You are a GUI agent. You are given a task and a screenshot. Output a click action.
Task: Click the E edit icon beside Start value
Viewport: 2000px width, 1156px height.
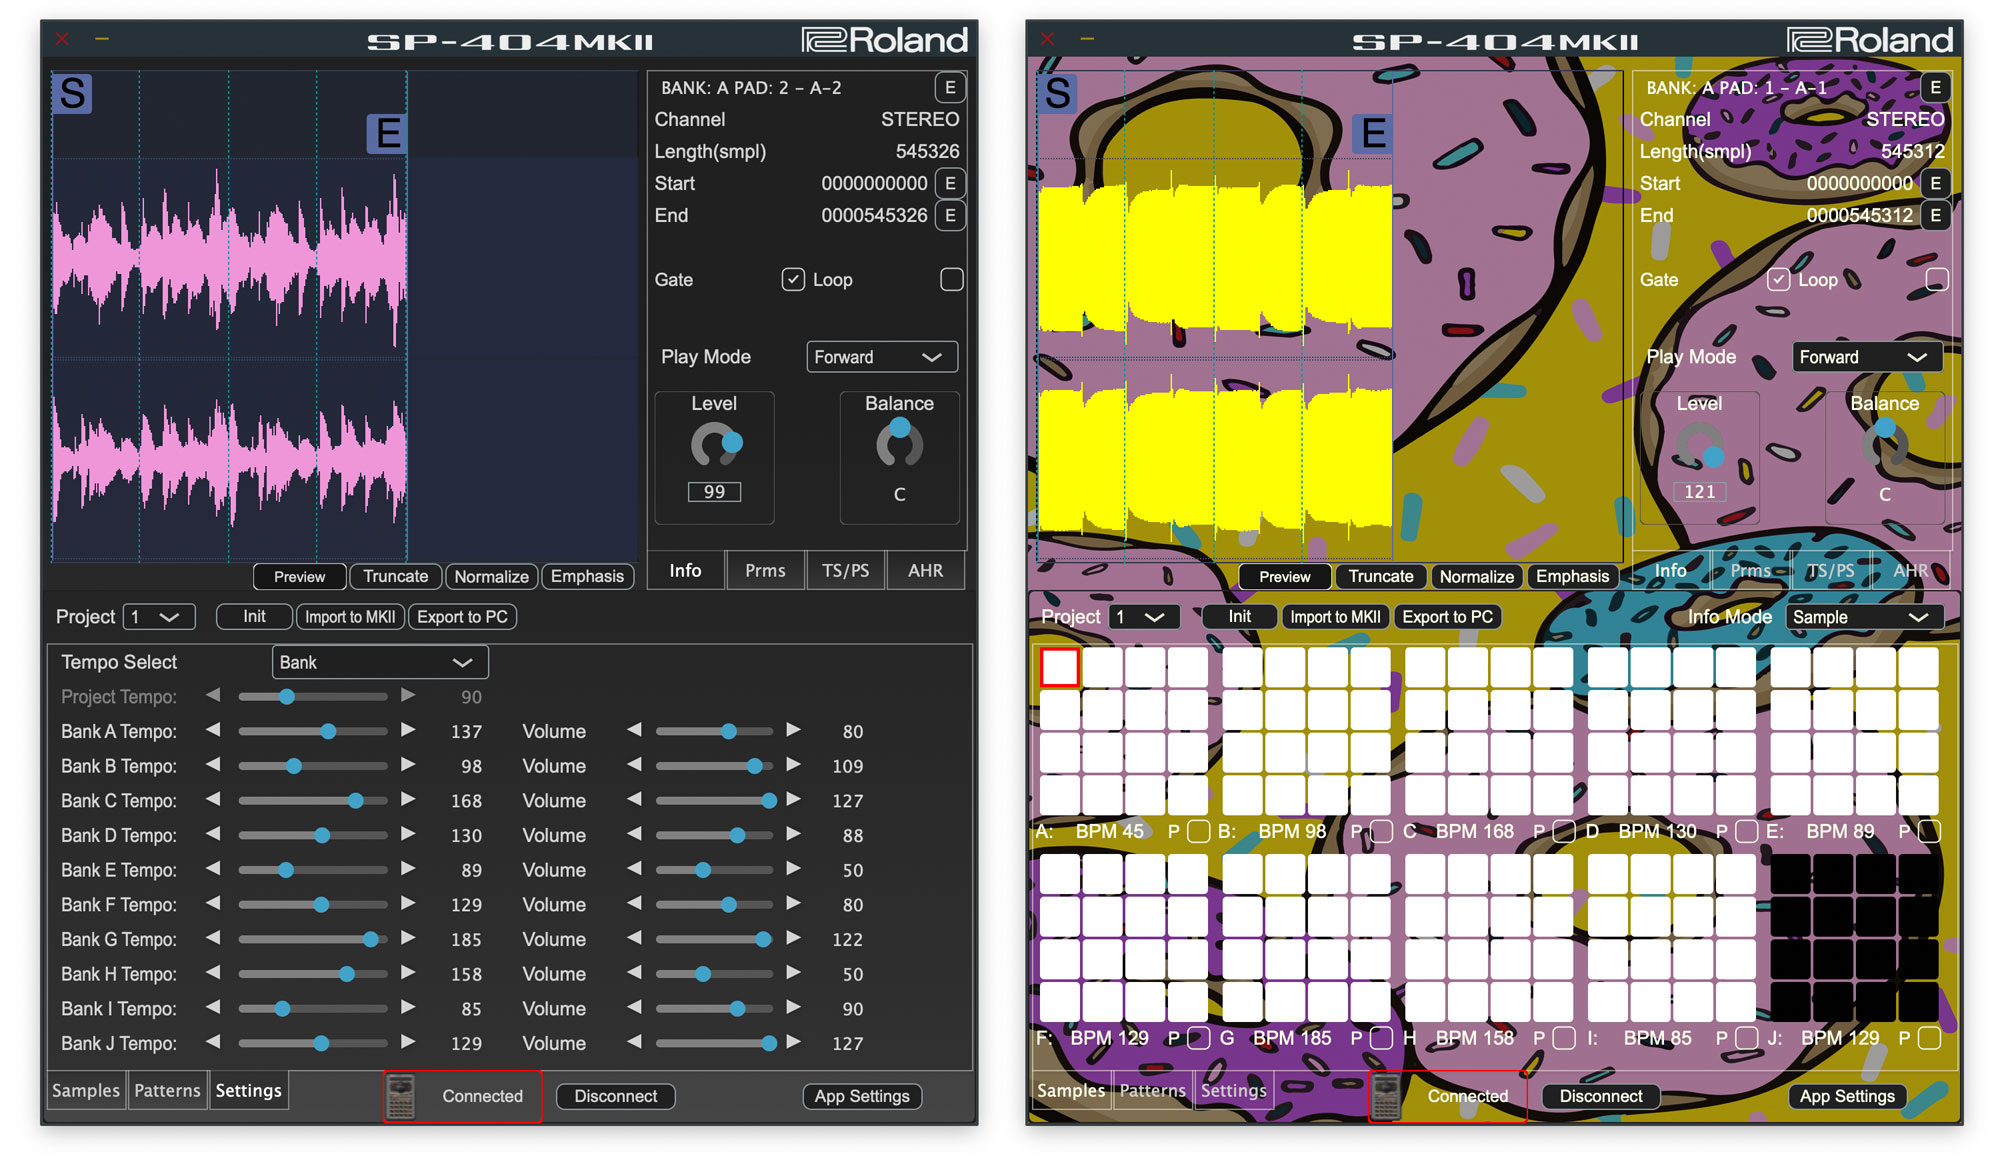click(949, 184)
